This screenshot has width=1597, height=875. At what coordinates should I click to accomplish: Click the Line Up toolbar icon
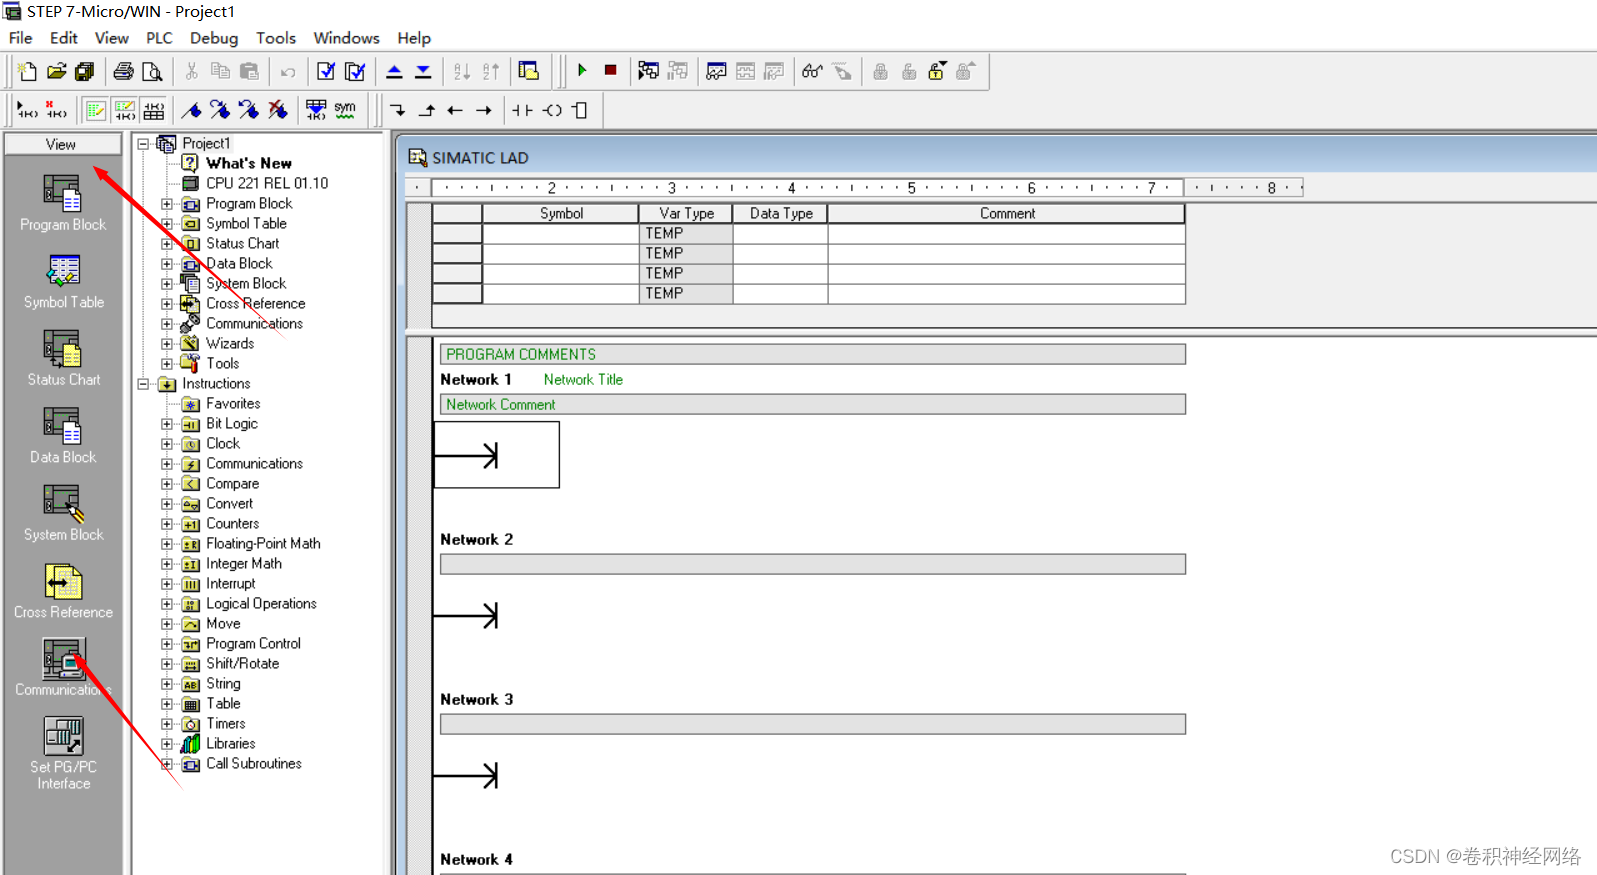(x=427, y=110)
